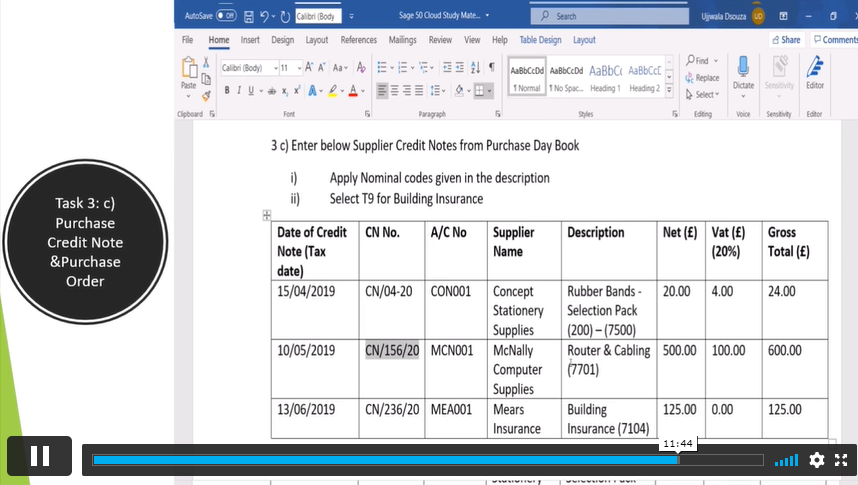This screenshot has height=485, width=858.
Task: Click the table move handle
Action: (266, 215)
